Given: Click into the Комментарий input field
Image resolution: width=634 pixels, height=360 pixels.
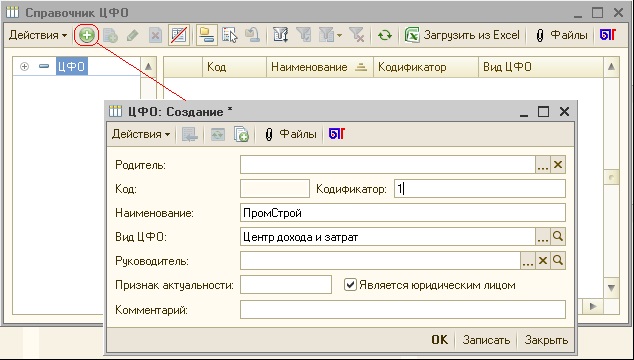Looking at the screenshot, I should pos(403,310).
